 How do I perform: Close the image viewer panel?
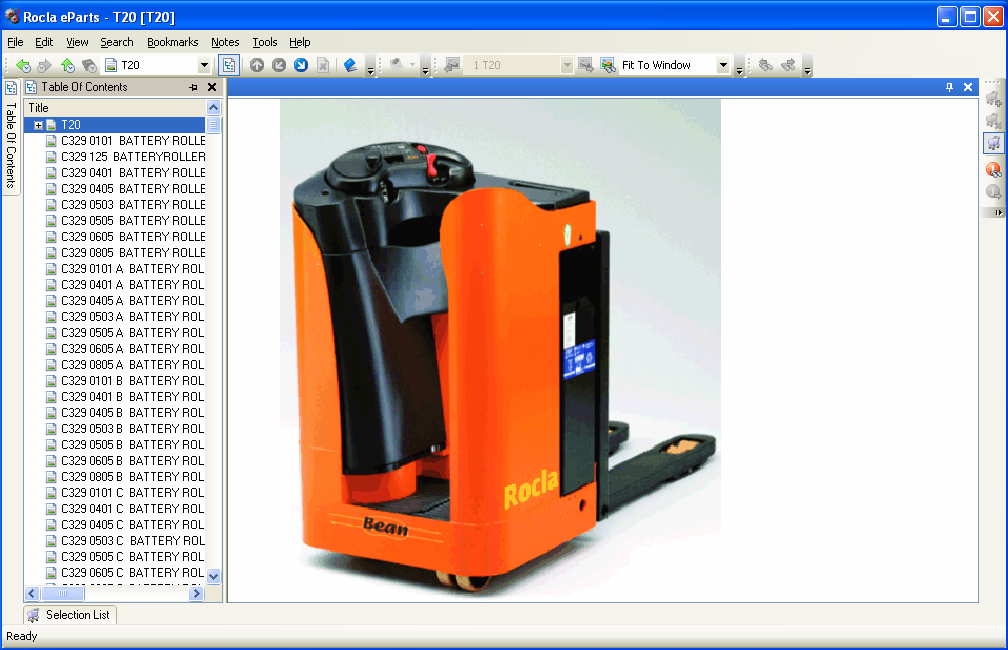(x=968, y=87)
